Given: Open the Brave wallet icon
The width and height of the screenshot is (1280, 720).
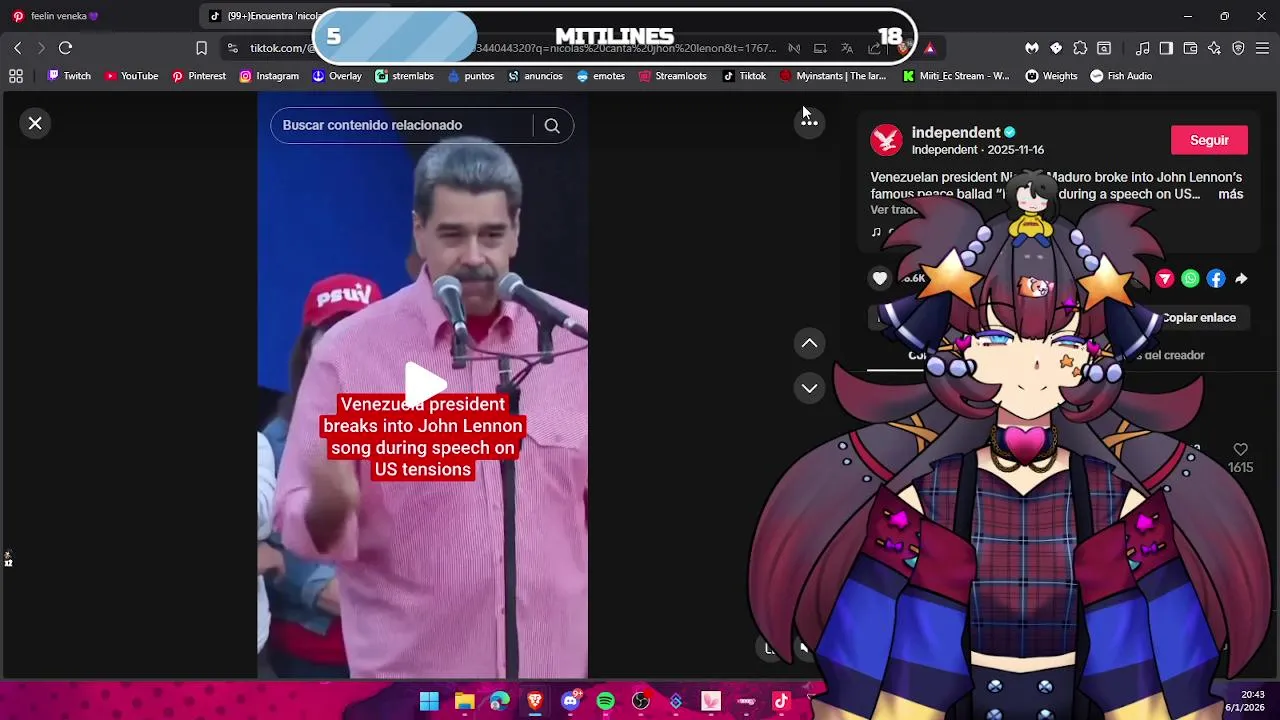Looking at the screenshot, I should pyautogui.click(x=1190, y=48).
